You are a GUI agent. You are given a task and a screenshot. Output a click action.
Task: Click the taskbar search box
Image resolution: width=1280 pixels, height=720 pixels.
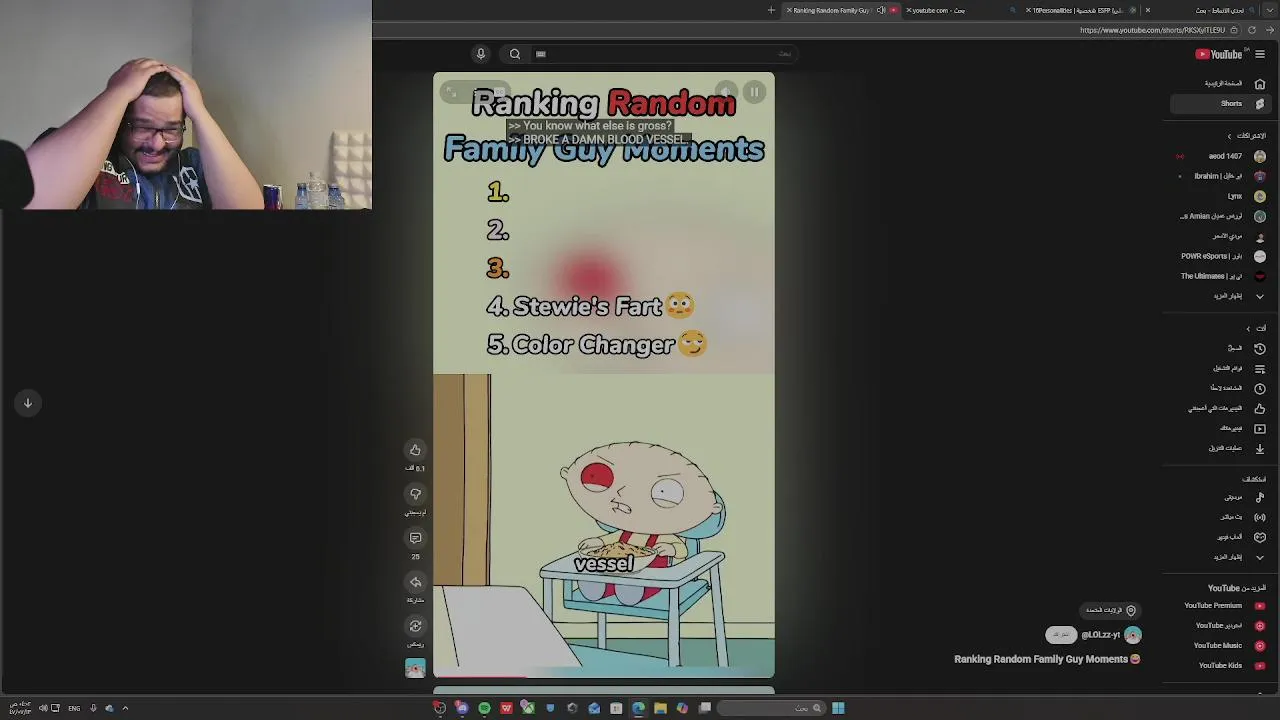772,708
